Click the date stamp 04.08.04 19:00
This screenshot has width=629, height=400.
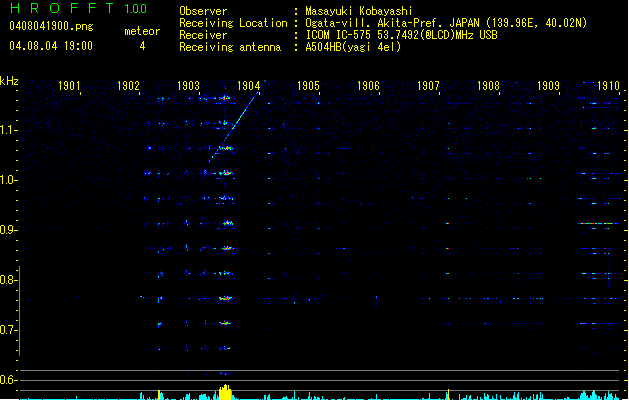click(51, 46)
